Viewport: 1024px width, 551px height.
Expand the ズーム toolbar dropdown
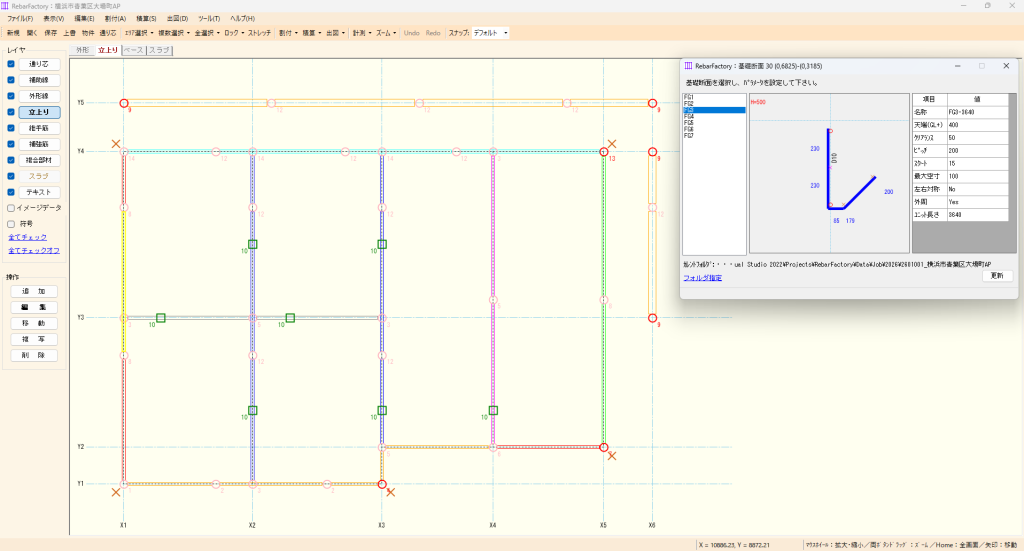tap(385, 33)
